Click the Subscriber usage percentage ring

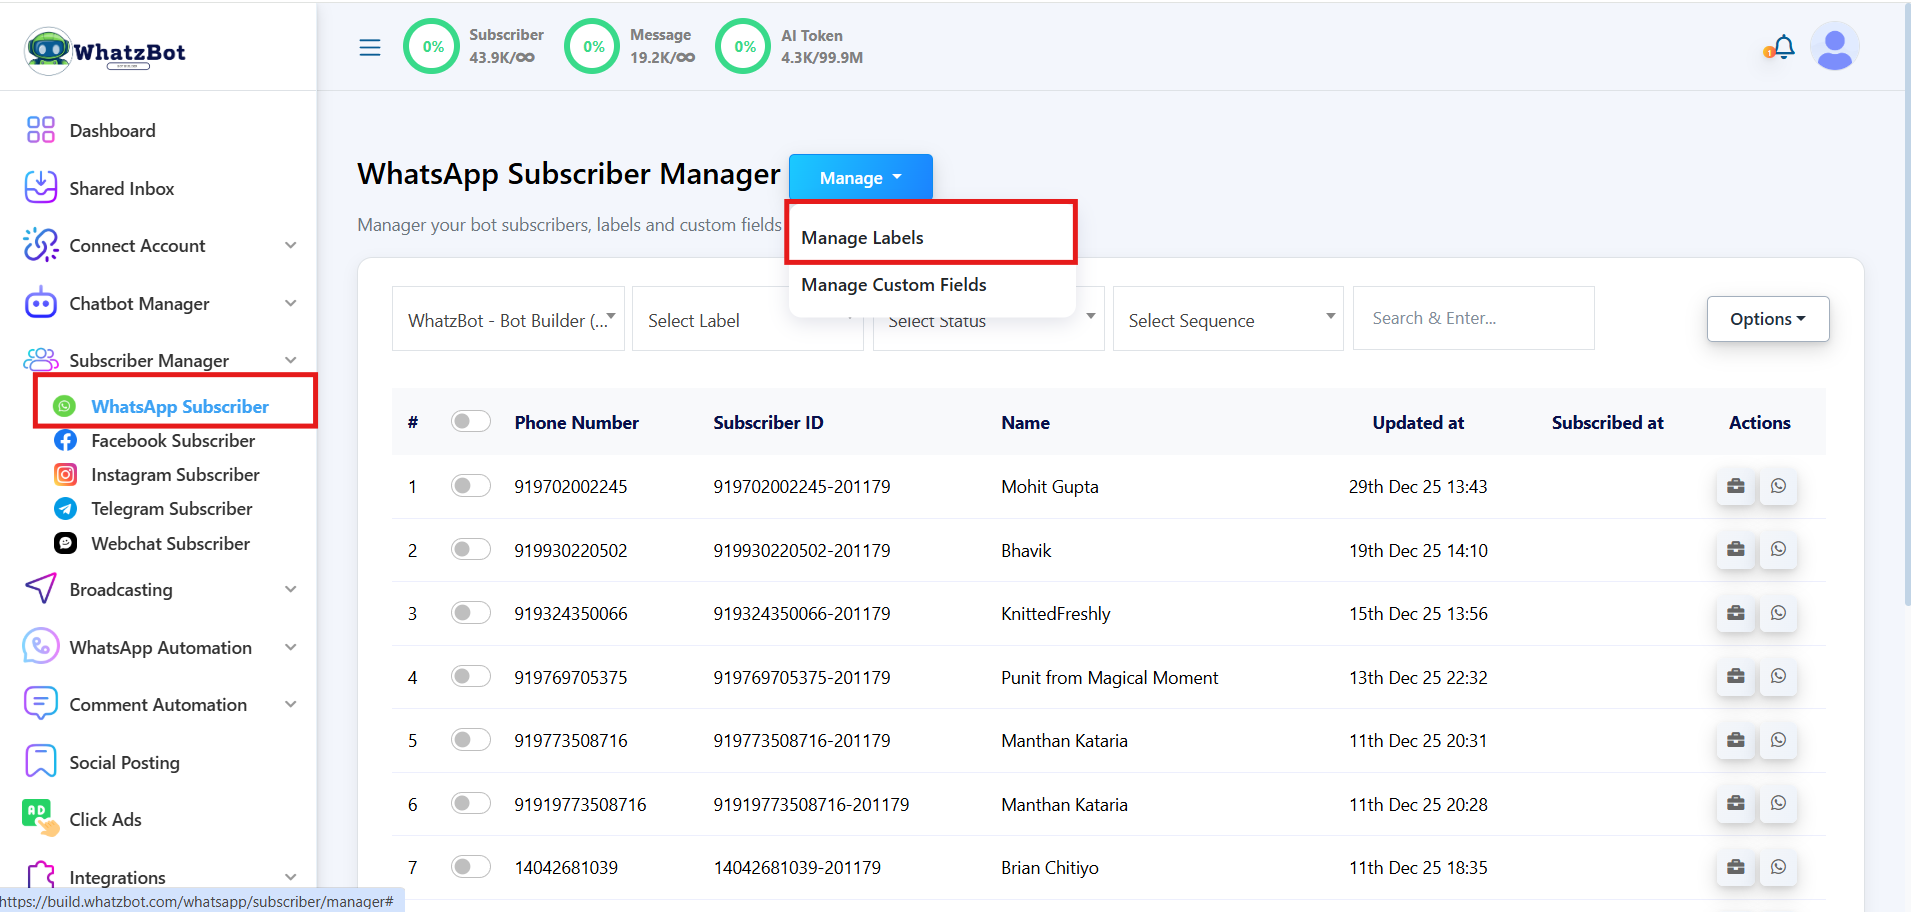431,45
